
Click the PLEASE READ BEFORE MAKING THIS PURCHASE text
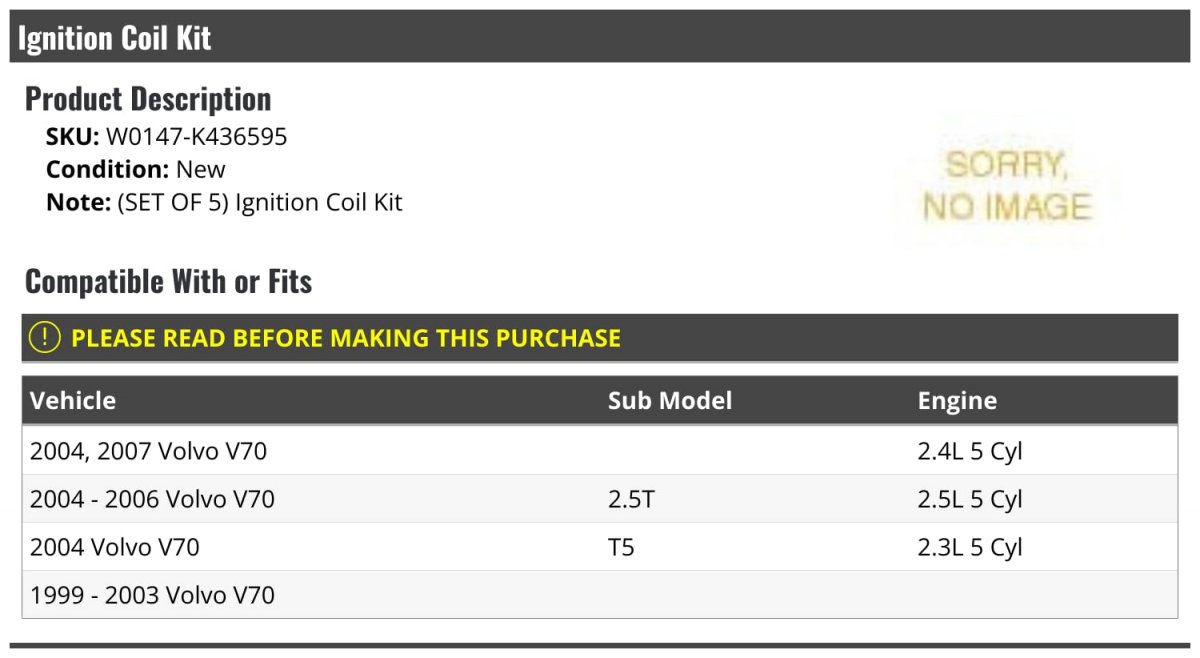coord(346,338)
